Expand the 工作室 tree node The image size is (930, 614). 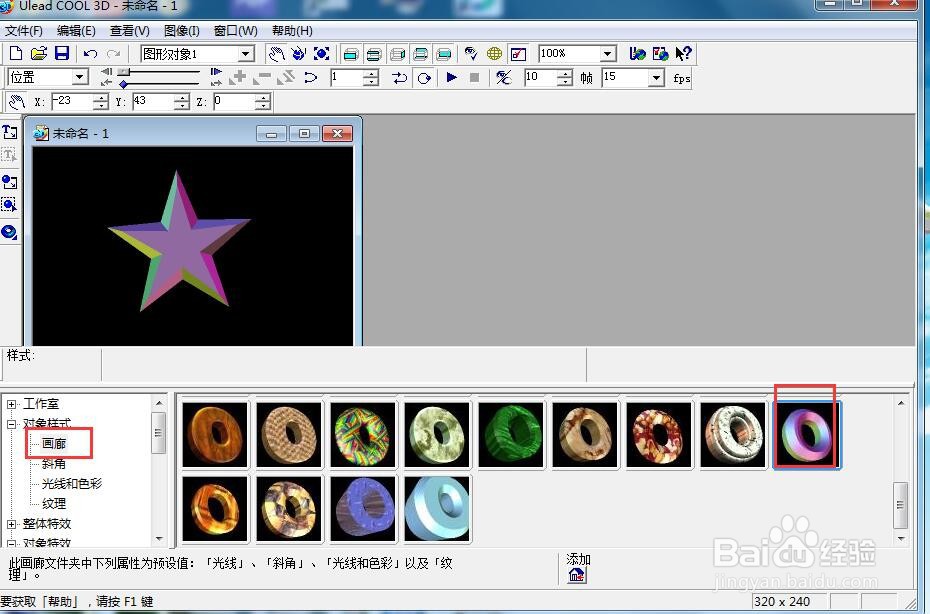click(x=11, y=404)
